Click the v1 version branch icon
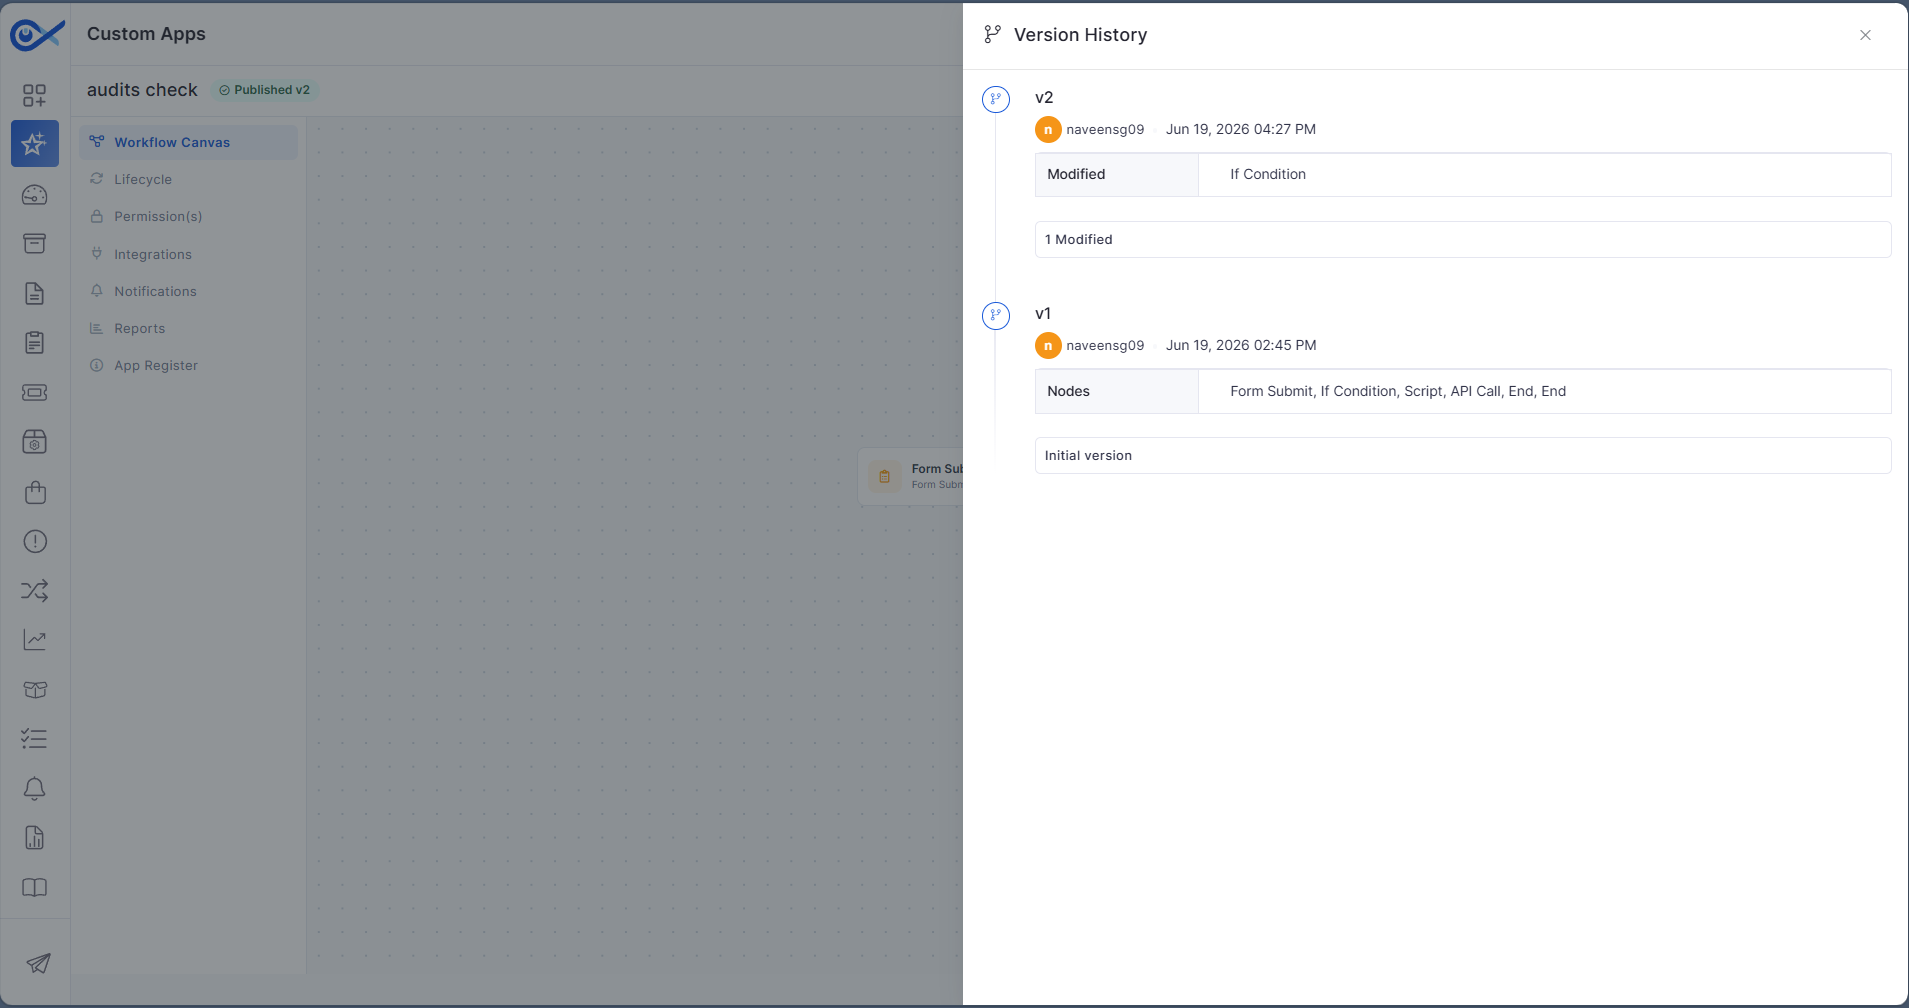 (x=996, y=316)
